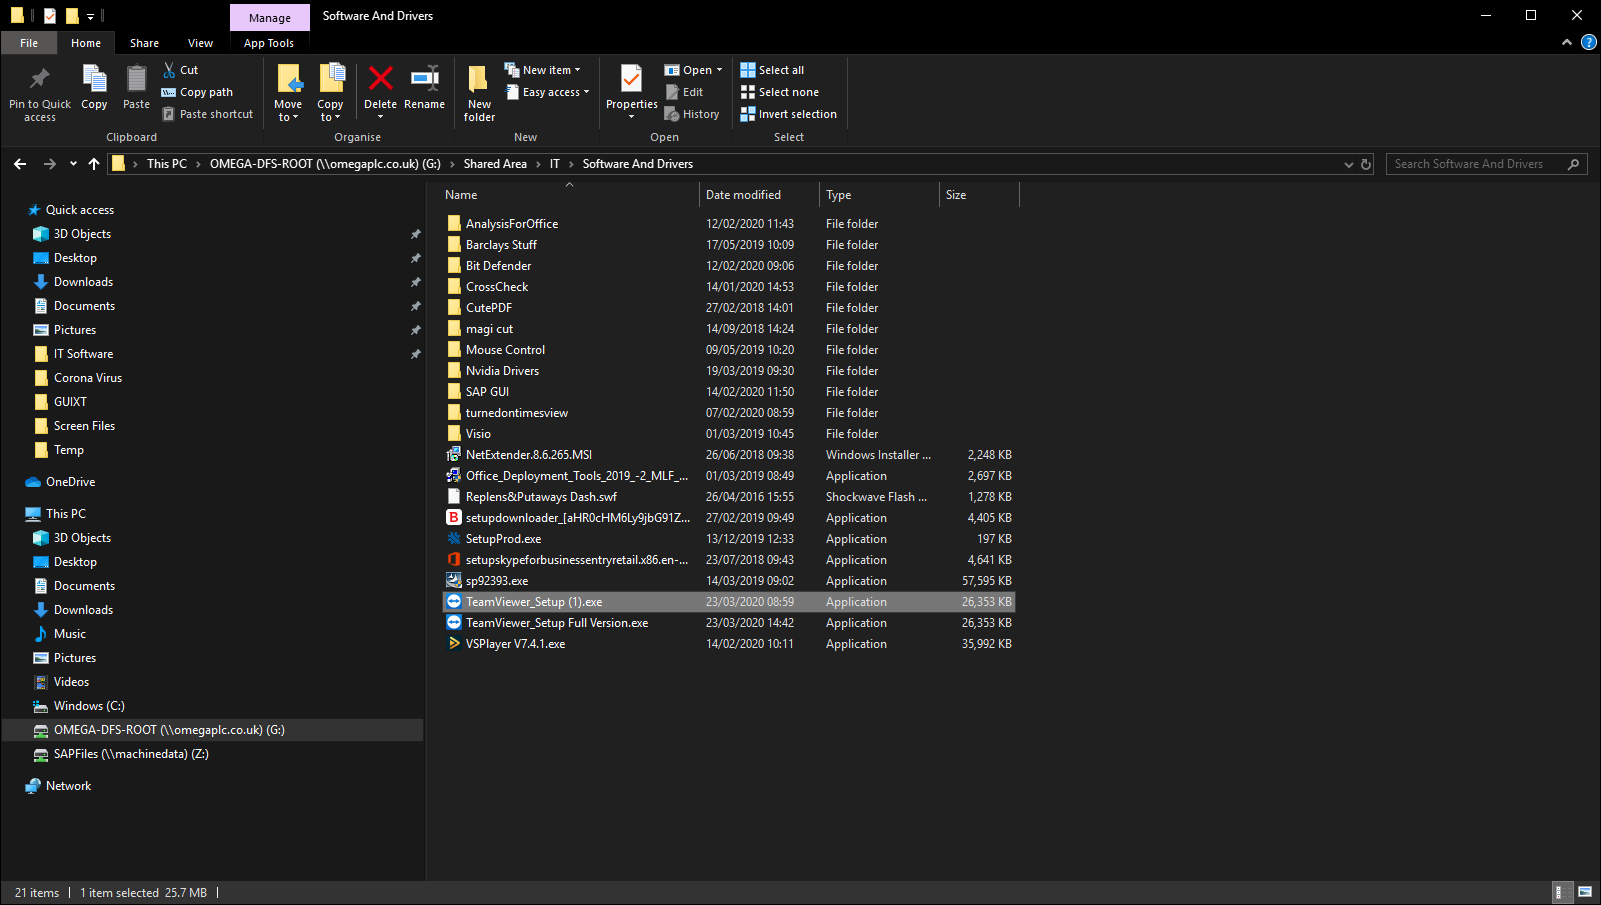This screenshot has width=1601, height=905.
Task: Expand the Open button dropdown arrow
Action: (x=719, y=70)
